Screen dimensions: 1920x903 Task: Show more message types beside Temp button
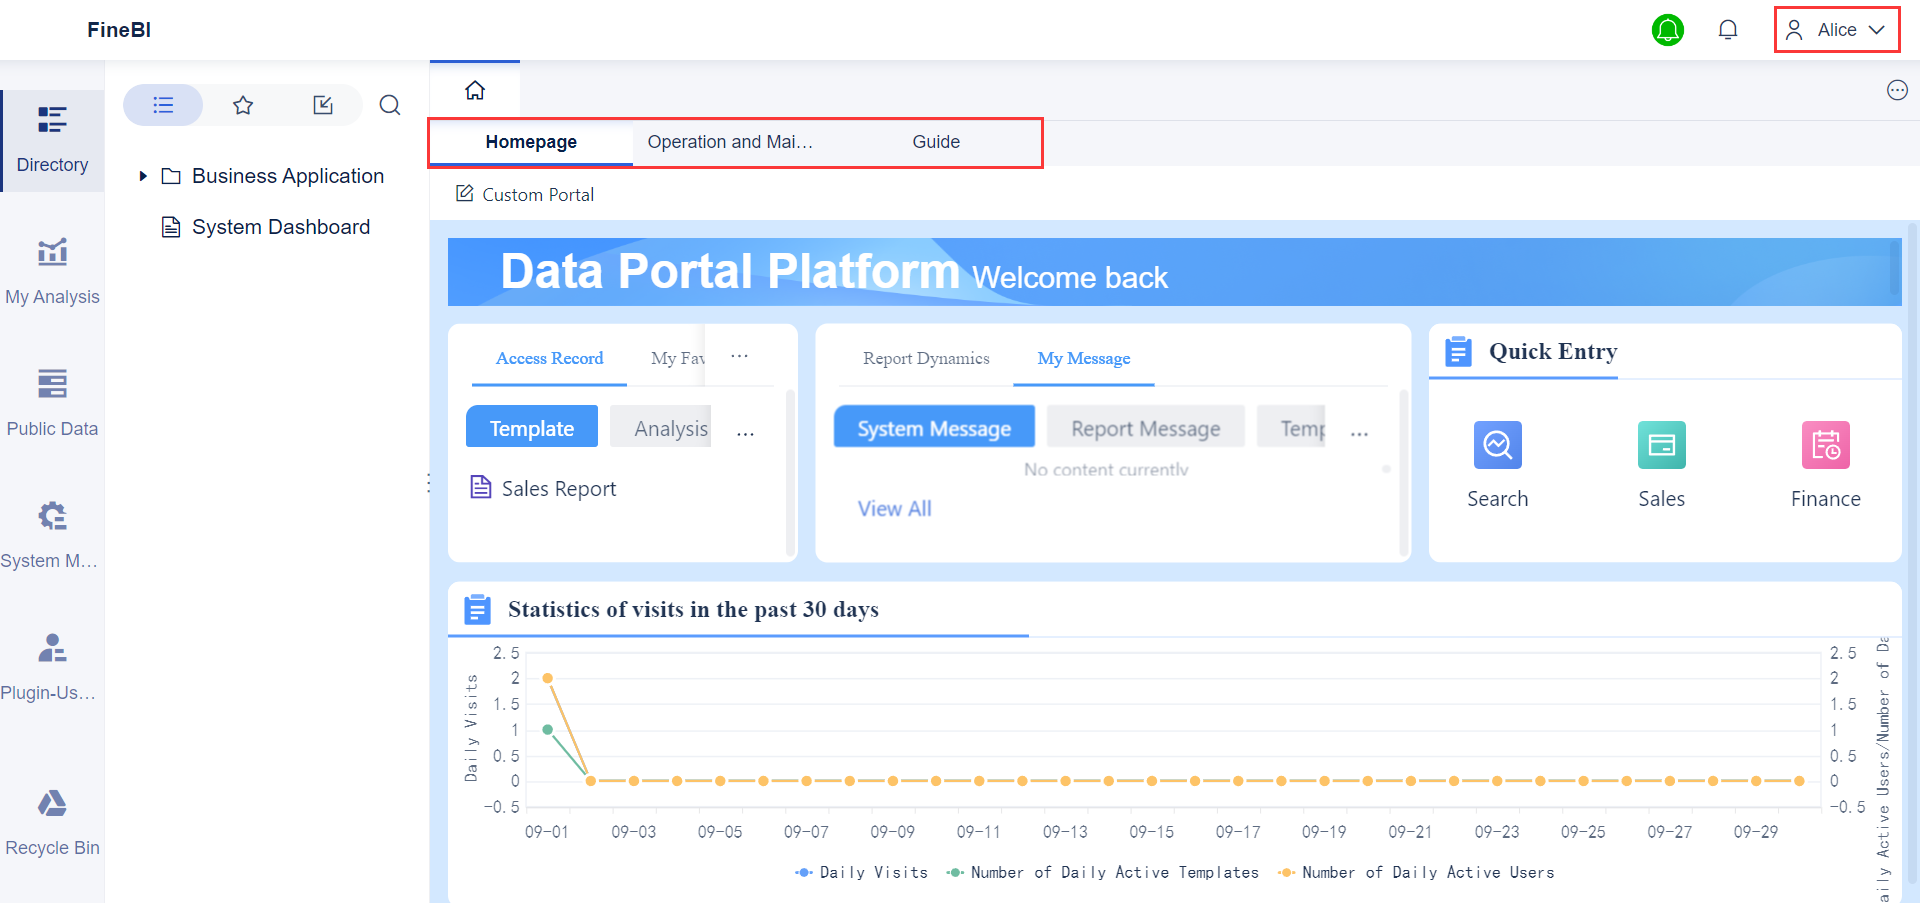[1359, 433]
